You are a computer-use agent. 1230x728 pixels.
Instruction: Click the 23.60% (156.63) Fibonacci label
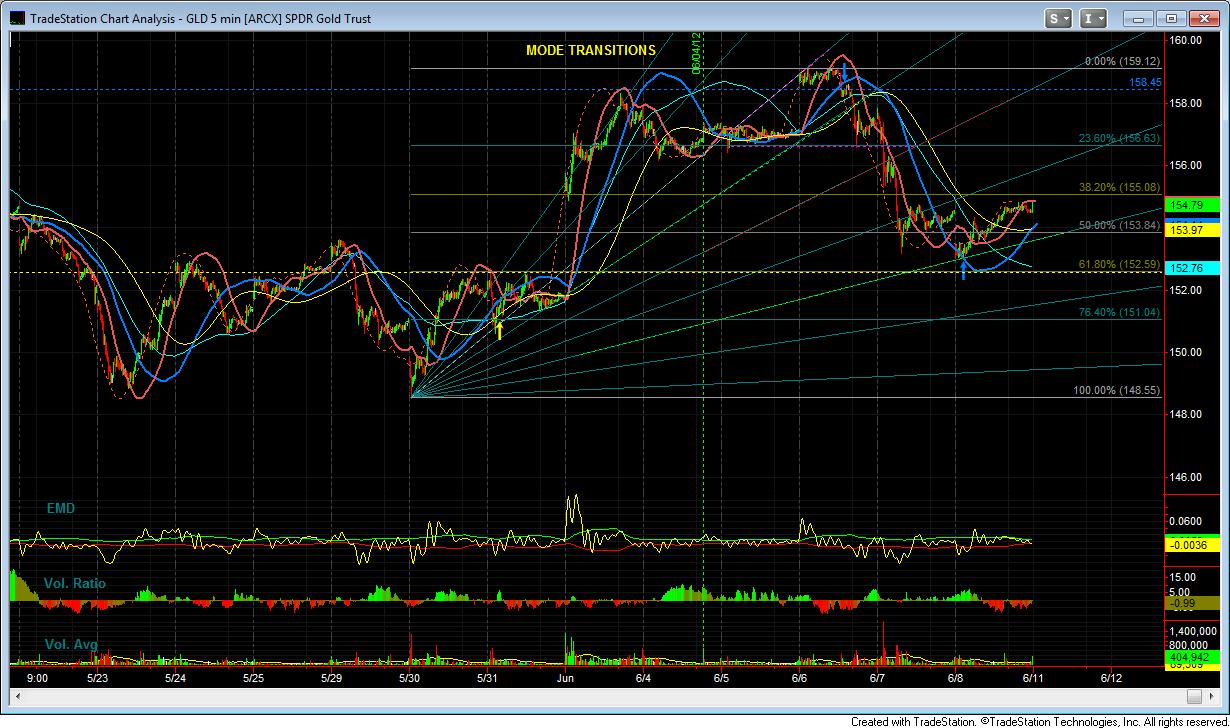[1119, 138]
